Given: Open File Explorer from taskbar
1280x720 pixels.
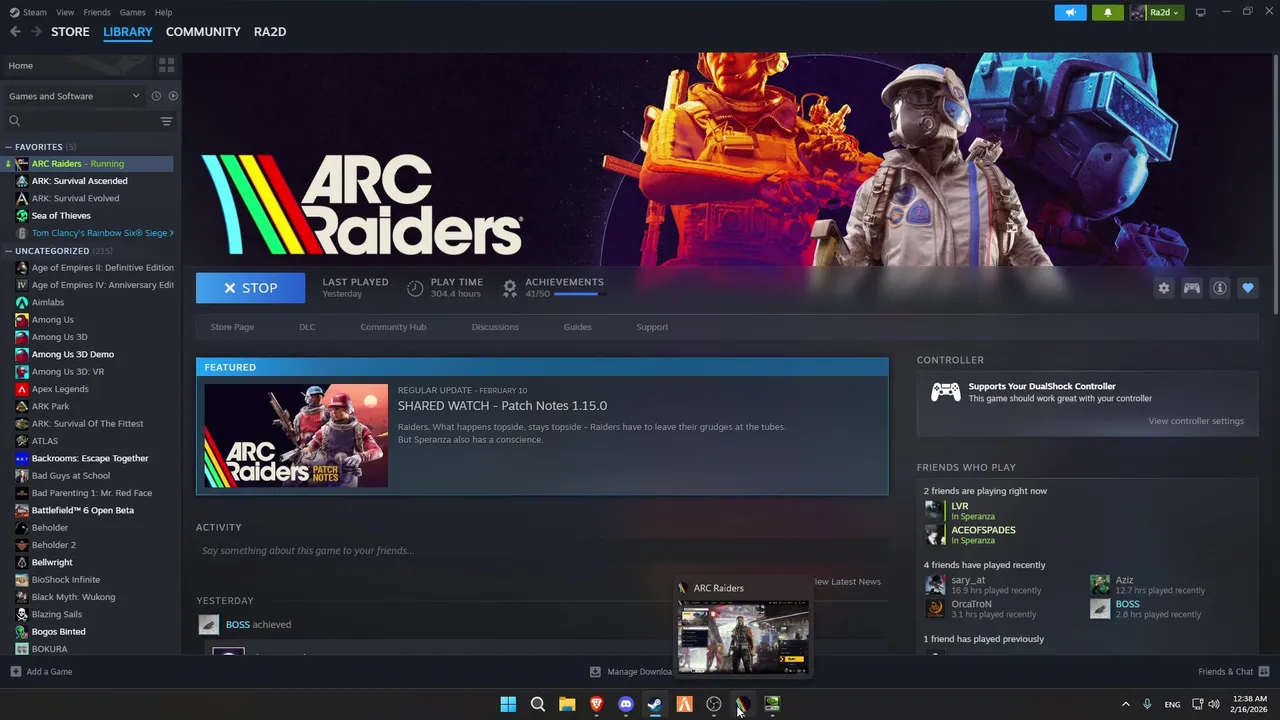Looking at the screenshot, I should [567, 704].
